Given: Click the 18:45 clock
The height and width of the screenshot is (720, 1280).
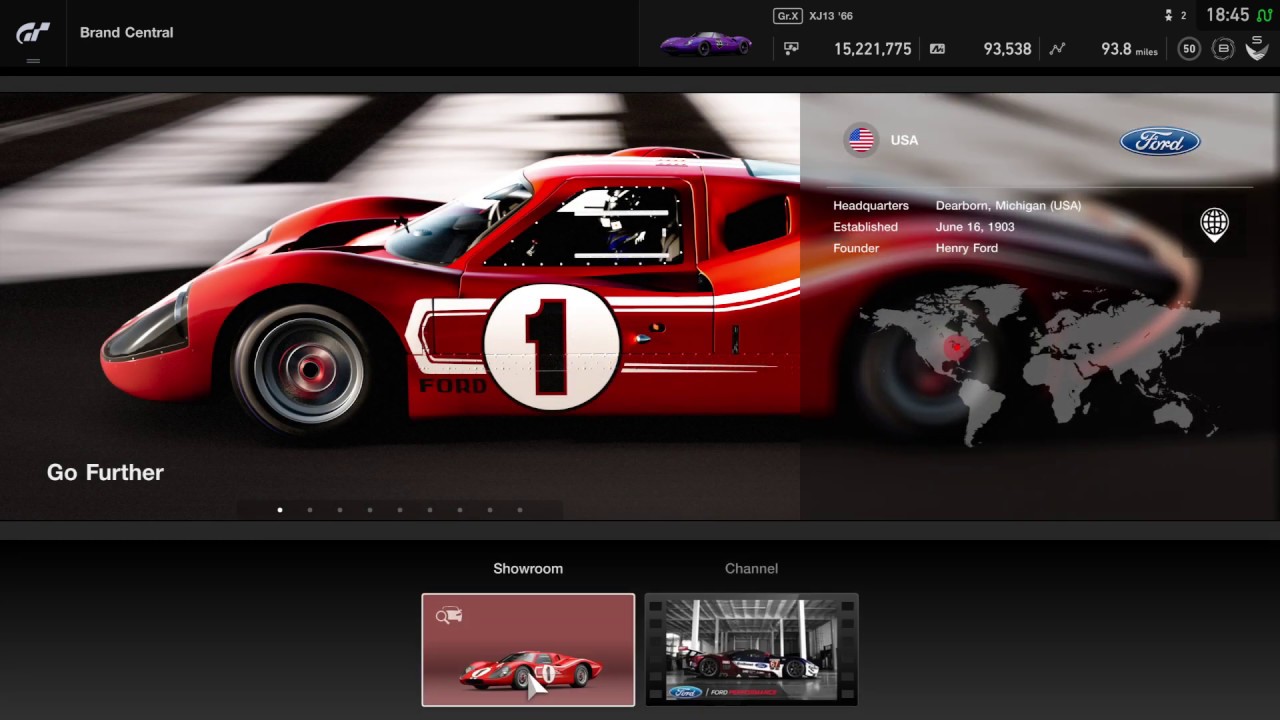Looking at the screenshot, I should pos(1227,15).
